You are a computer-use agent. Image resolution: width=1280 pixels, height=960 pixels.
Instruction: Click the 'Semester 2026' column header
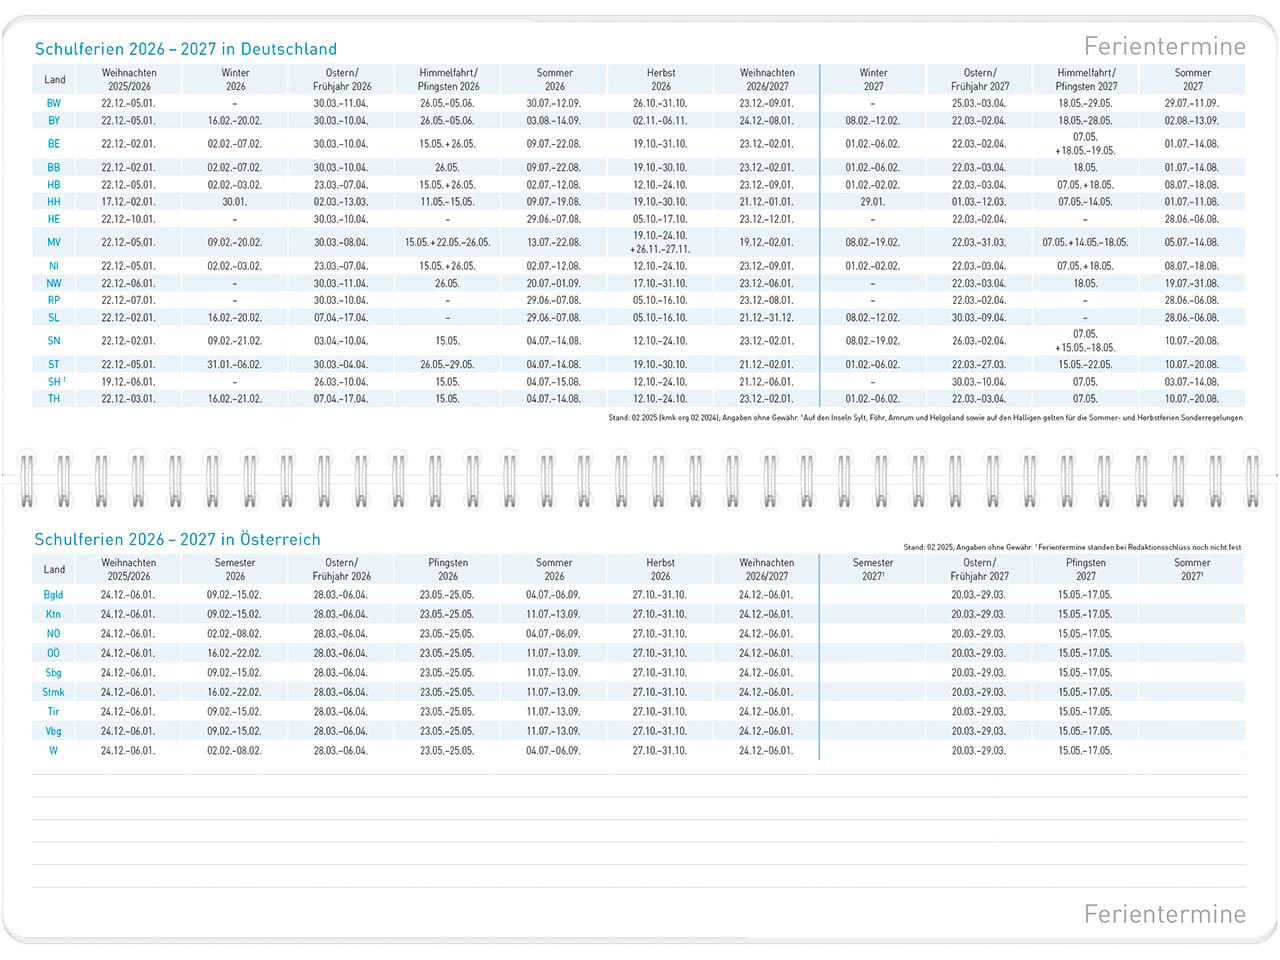pos(235,569)
